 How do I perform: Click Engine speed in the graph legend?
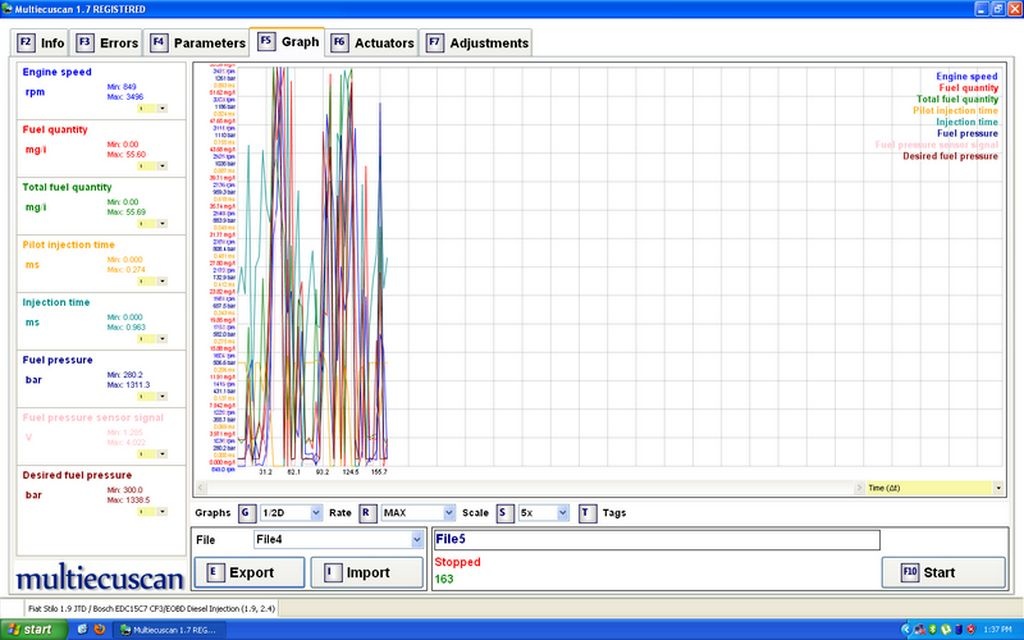click(967, 76)
